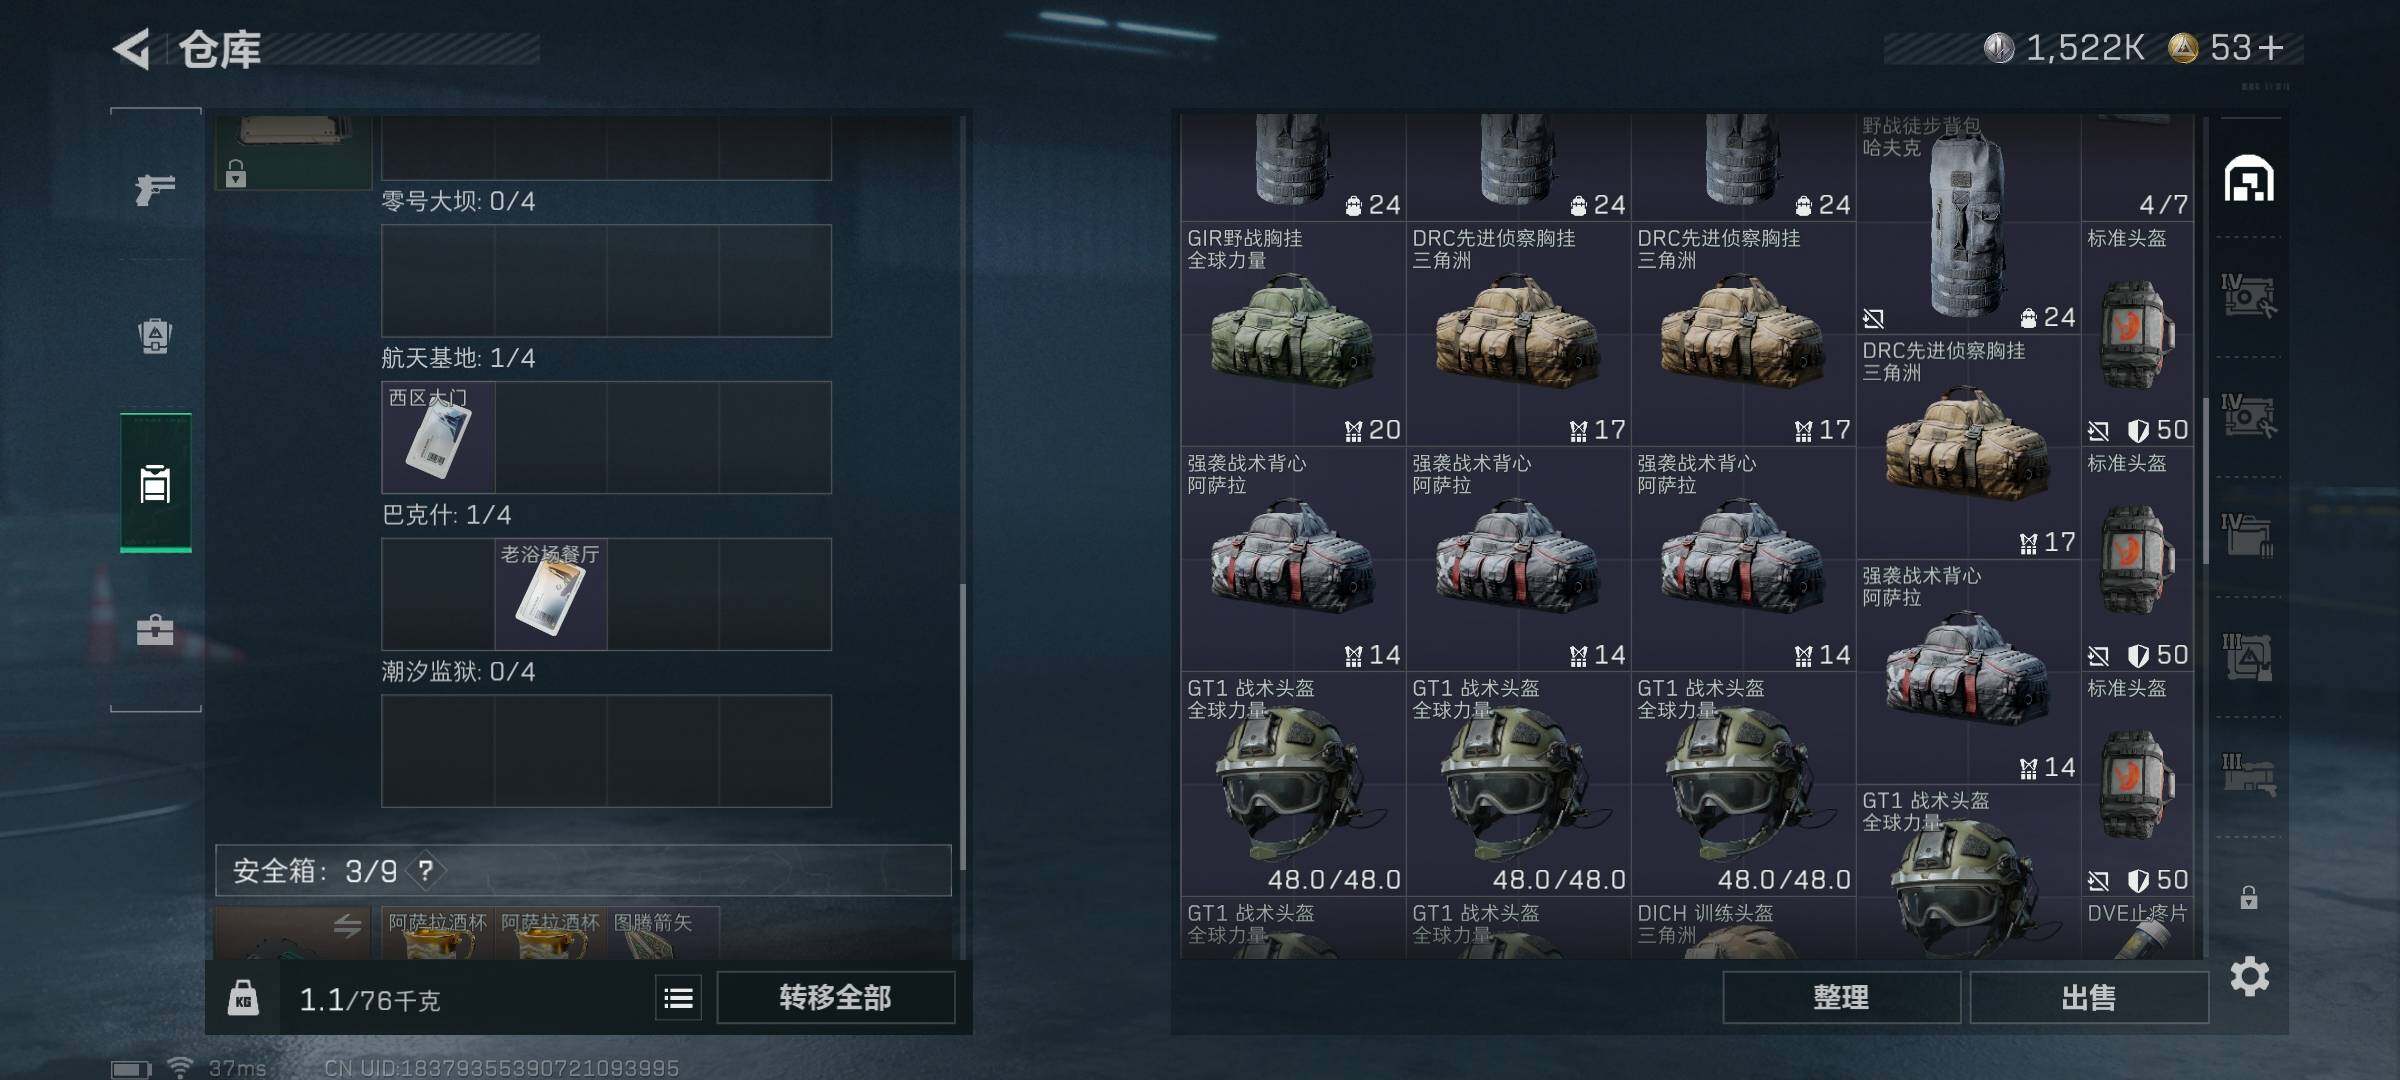Click the left panel vertical scrollbar
Viewport: 2400px width, 1080px height.
point(963,725)
